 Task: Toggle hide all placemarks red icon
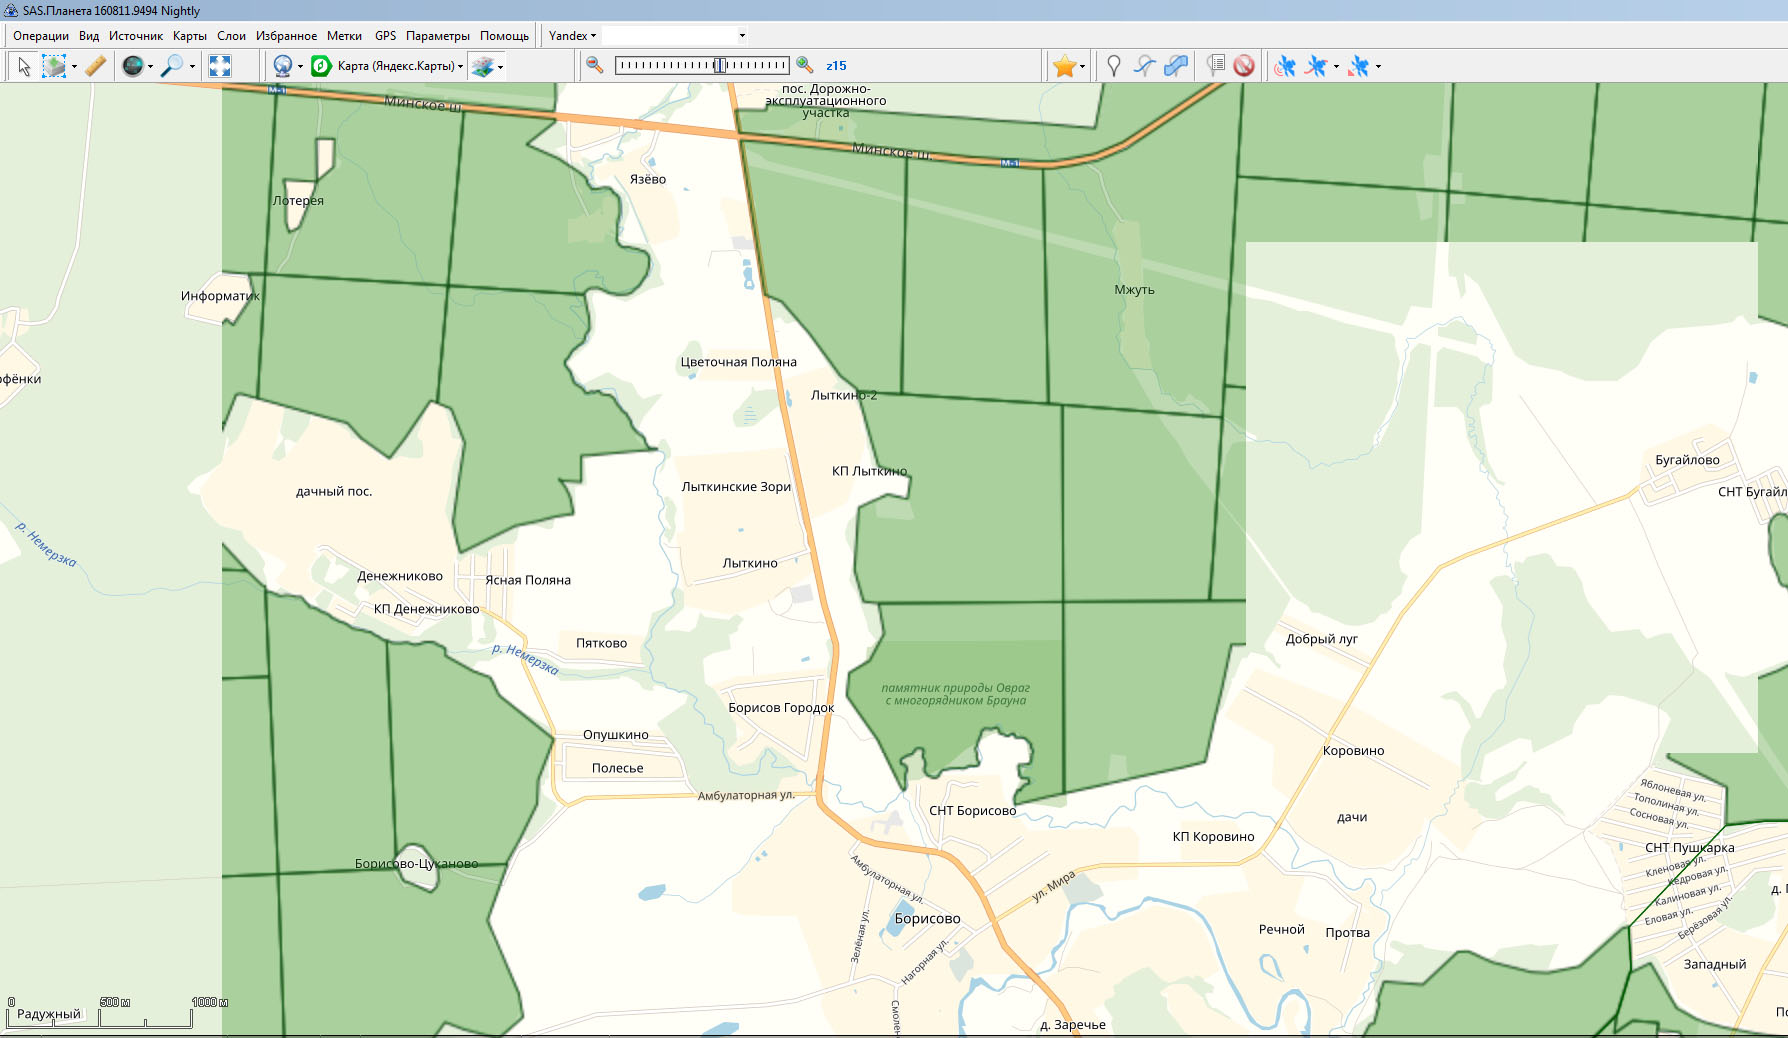(x=1244, y=66)
